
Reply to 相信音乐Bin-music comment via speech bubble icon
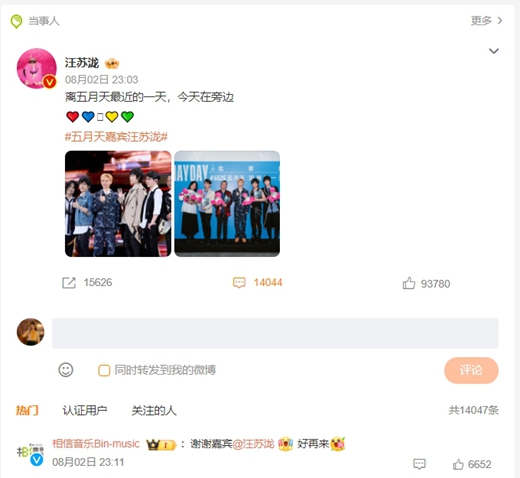[419, 464]
